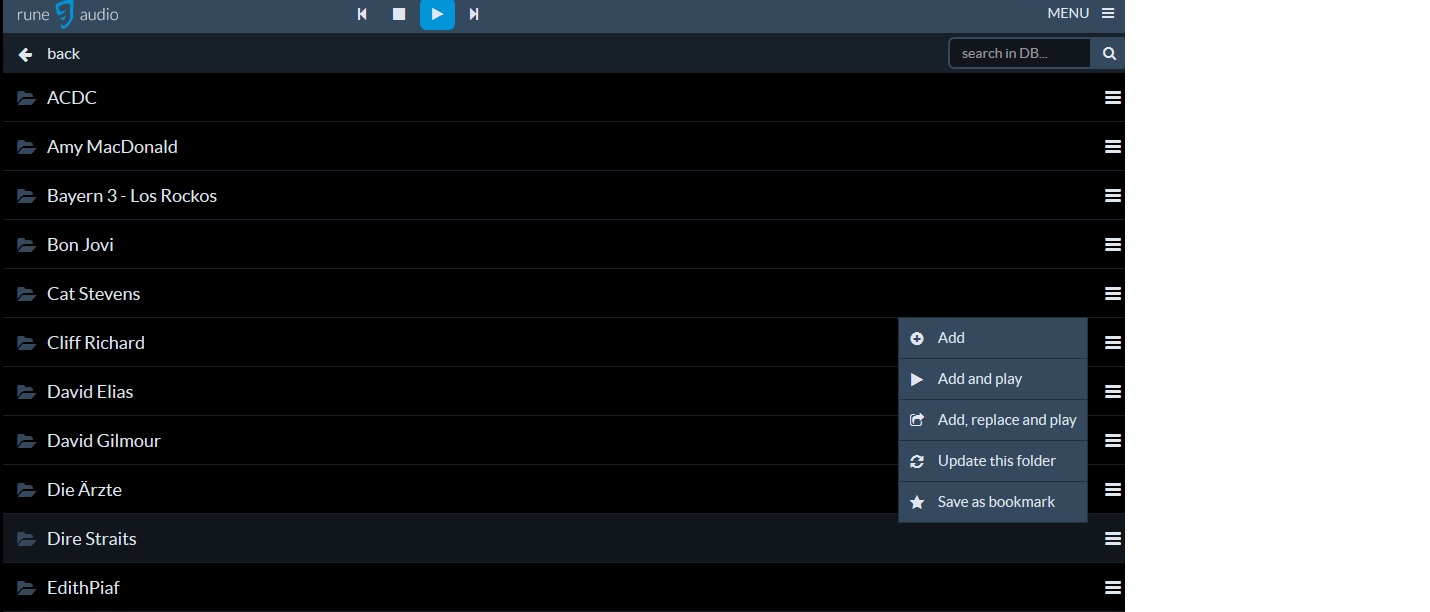1430x612 pixels.
Task: Click the folder icon beside EdithPiaf
Action: [x=26, y=588]
